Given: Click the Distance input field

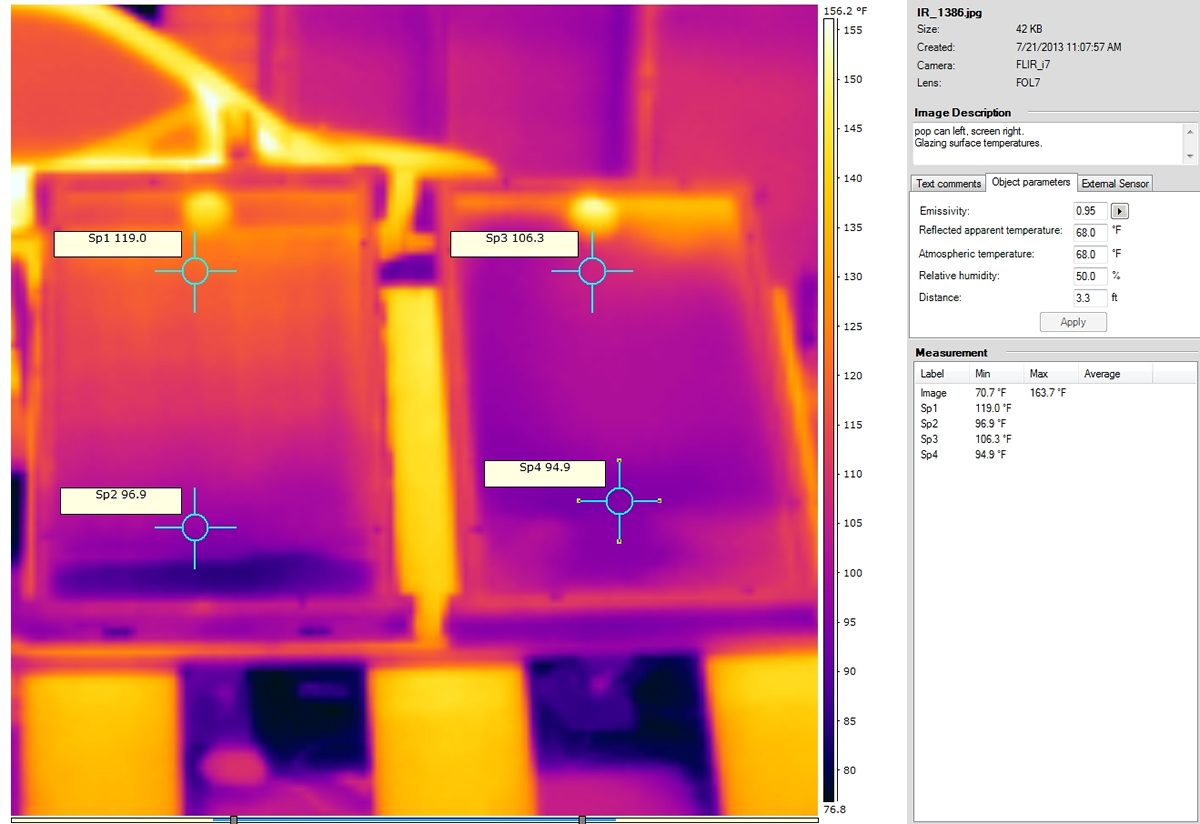Looking at the screenshot, I should [x=1089, y=298].
